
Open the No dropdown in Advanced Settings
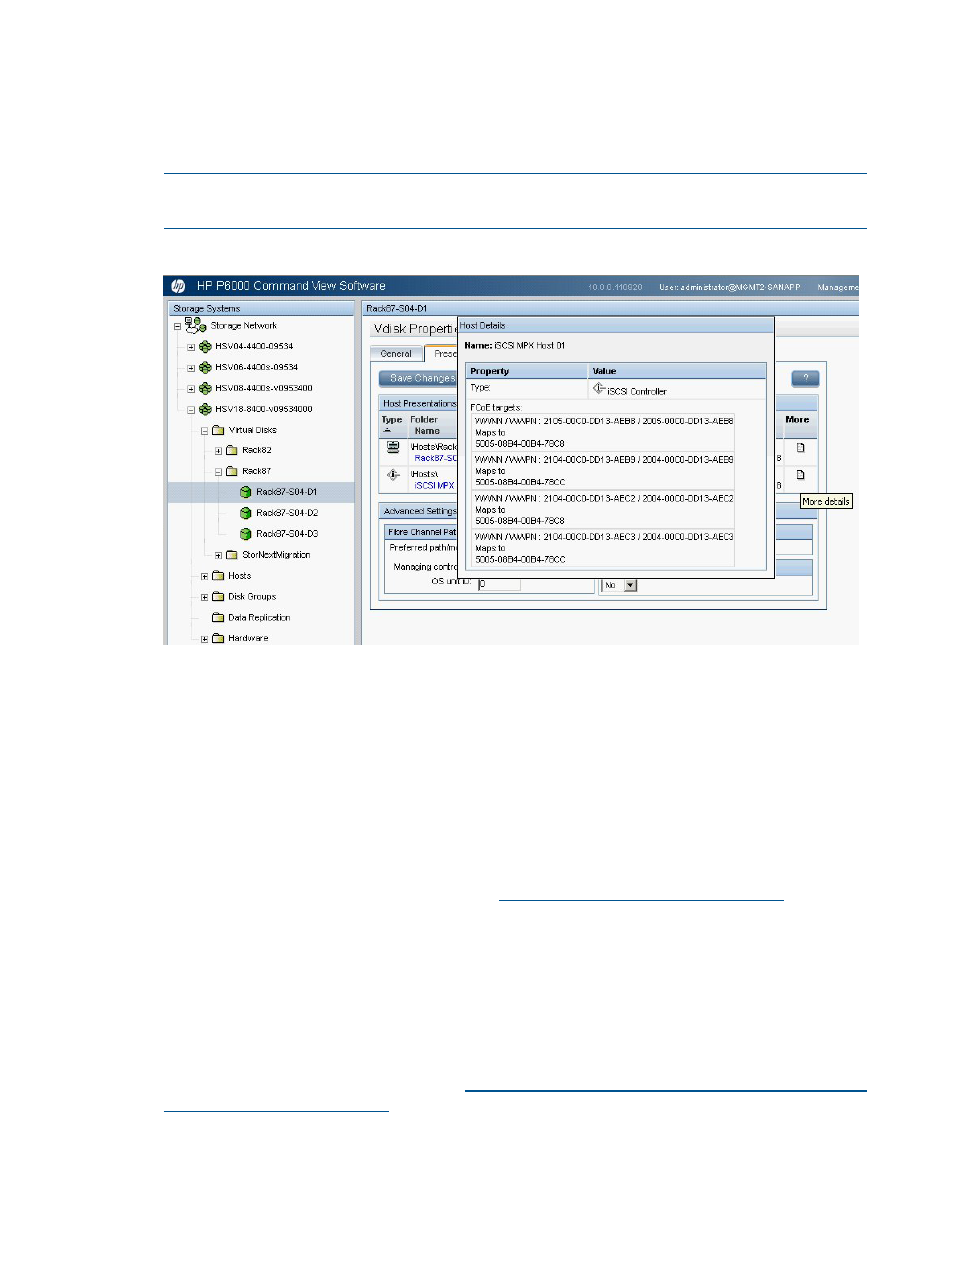[630, 585]
